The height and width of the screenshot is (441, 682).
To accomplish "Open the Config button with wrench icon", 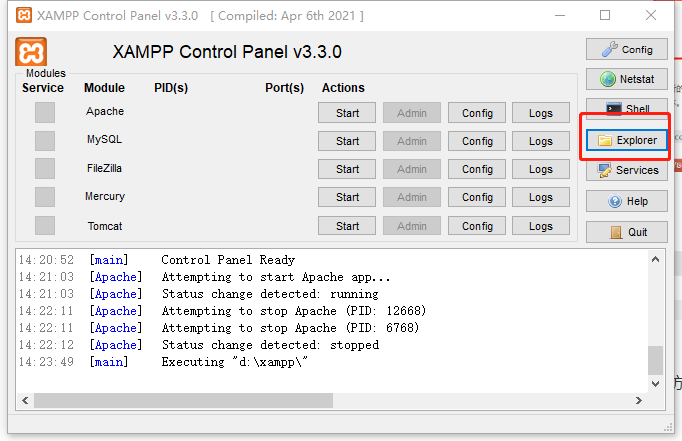I will [626, 49].
